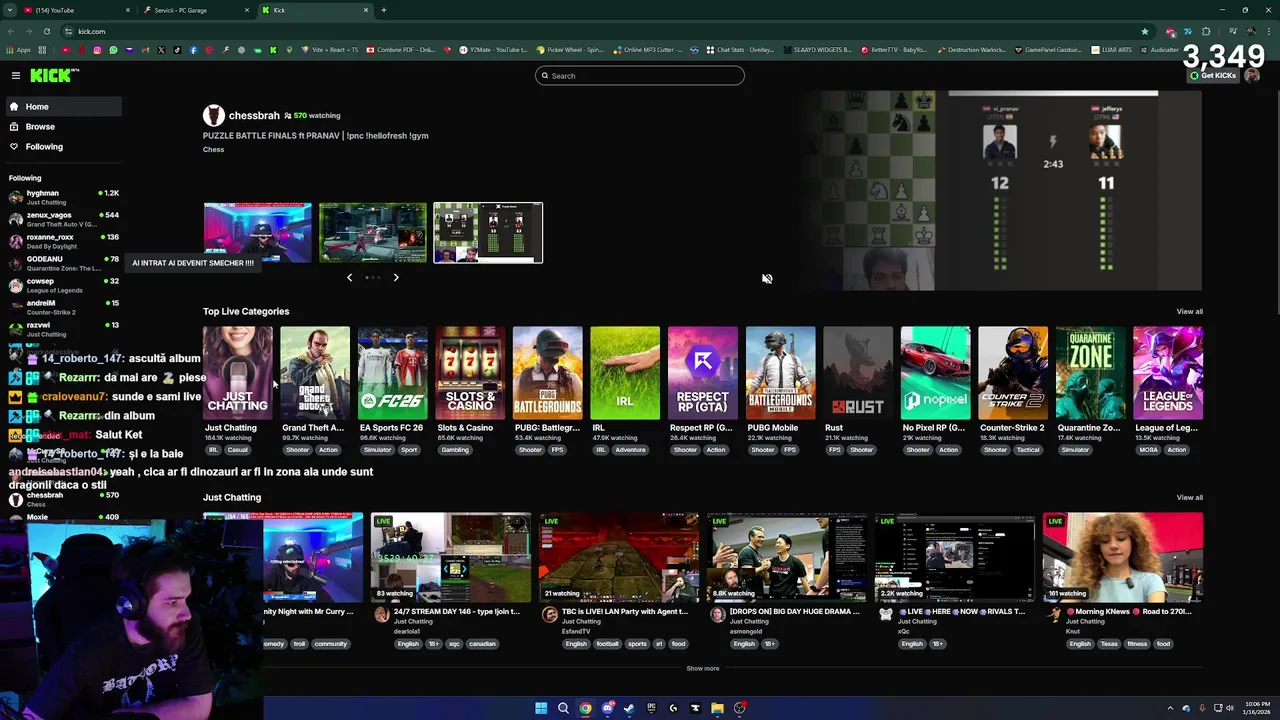Open Browse in the sidebar
The width and height of the screenshot is (1280, 720).
[x=62, y=127]
